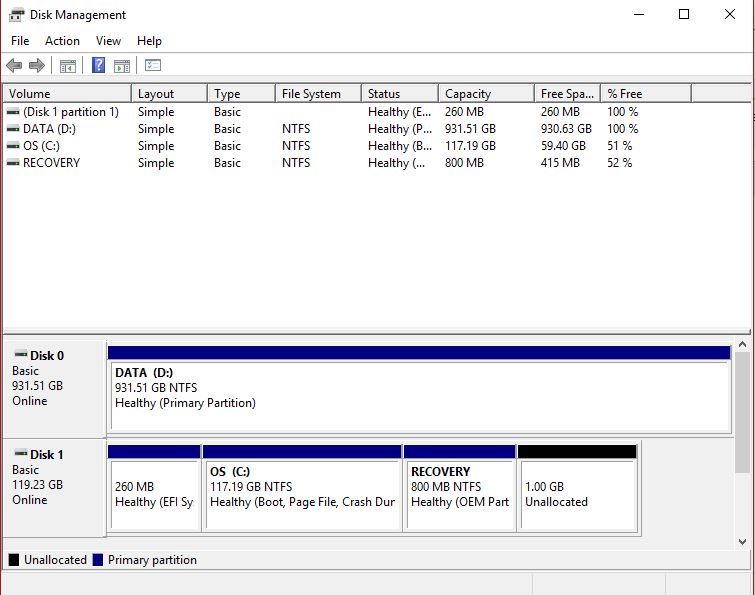This screenshot has height=595, width=755.
Task: Minimize the Disk Management window
Action: tap(639, 14)
